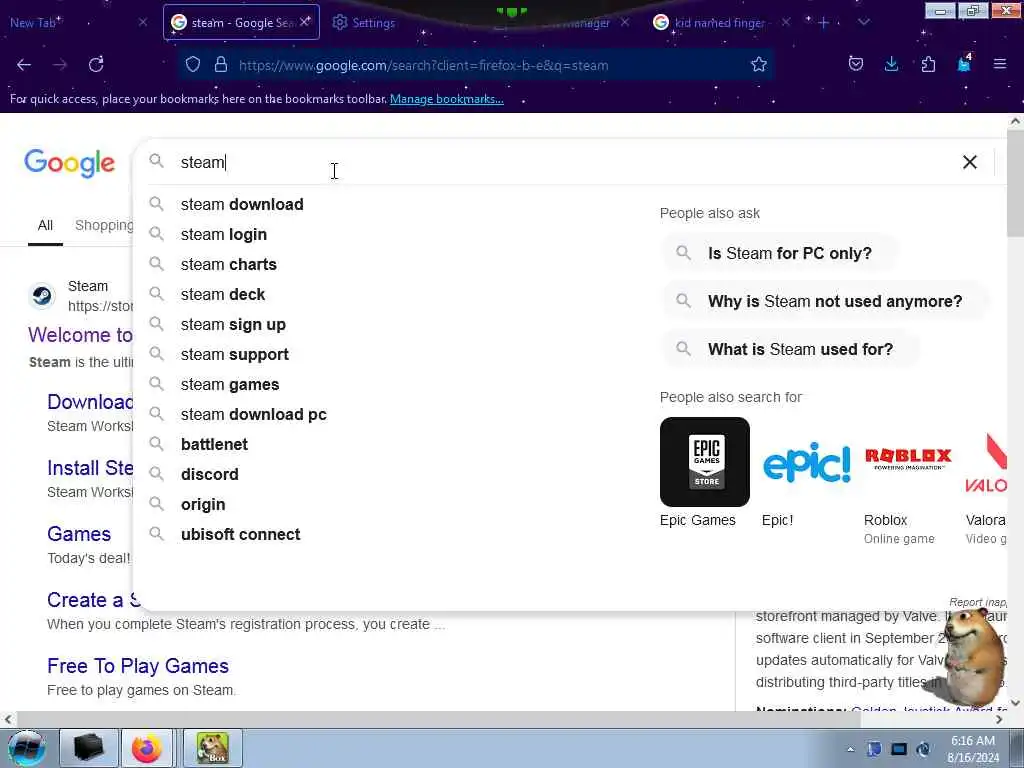Choose the ubisoft connect suggestion
Viewport: 1024px width, 768px height.
240,535
